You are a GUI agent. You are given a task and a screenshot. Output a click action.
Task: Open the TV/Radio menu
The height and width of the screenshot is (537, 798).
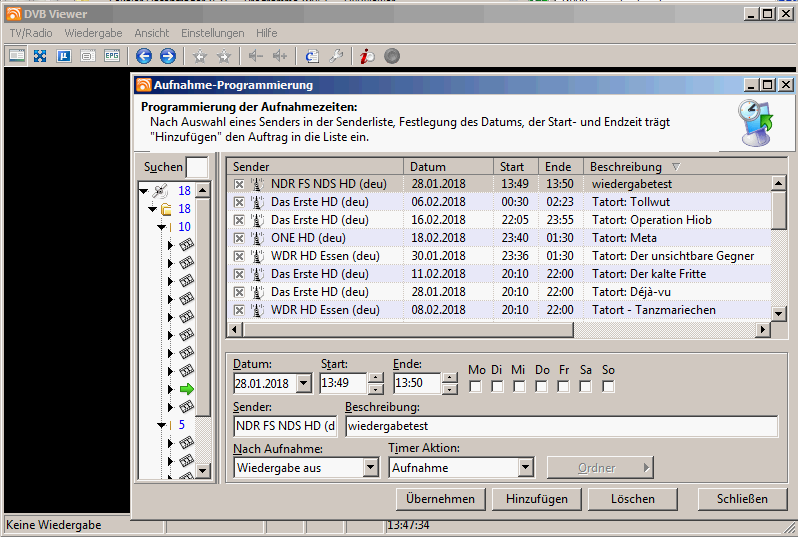pos(31,33)
